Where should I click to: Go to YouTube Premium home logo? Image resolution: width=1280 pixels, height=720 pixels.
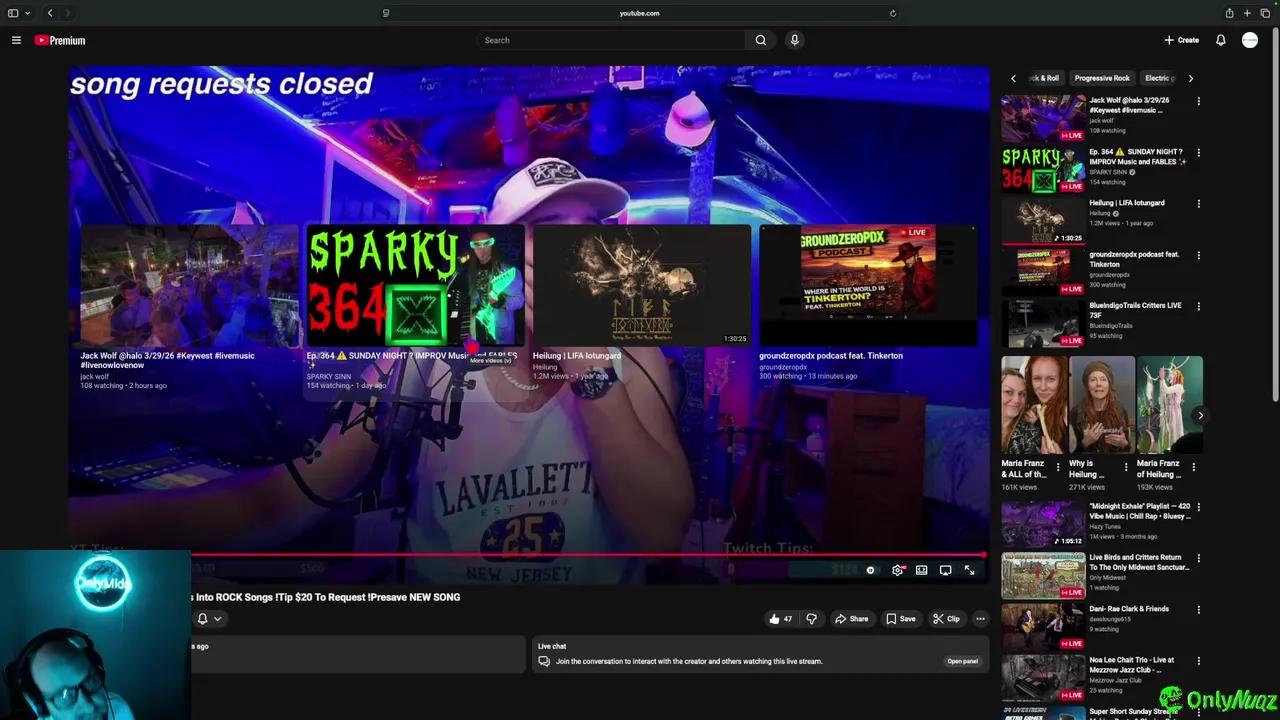(60, 40)
